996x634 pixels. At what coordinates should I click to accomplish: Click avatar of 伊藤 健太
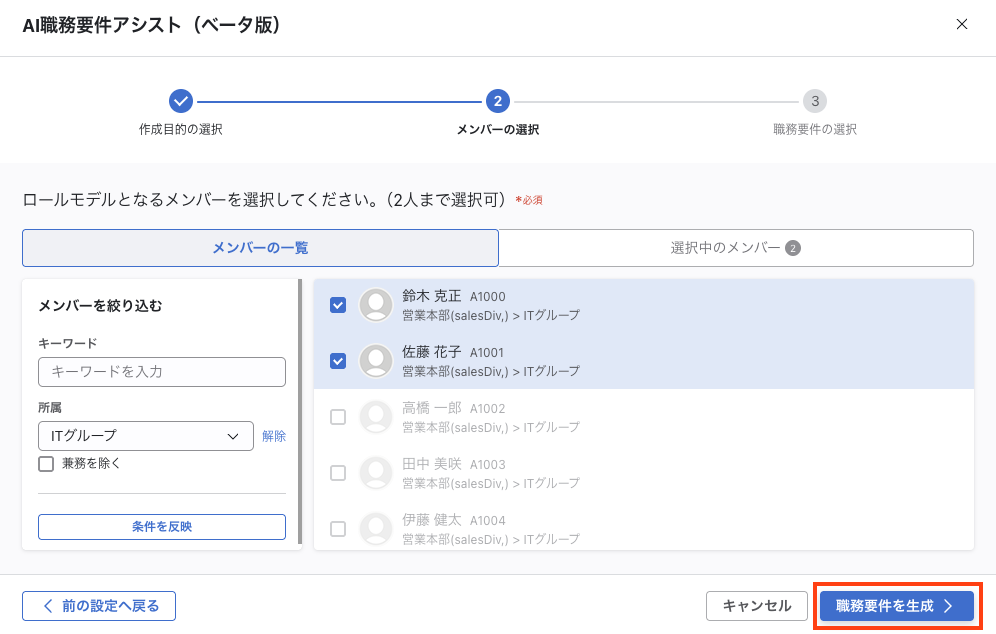pyautogui.click(x=376, y=529)
